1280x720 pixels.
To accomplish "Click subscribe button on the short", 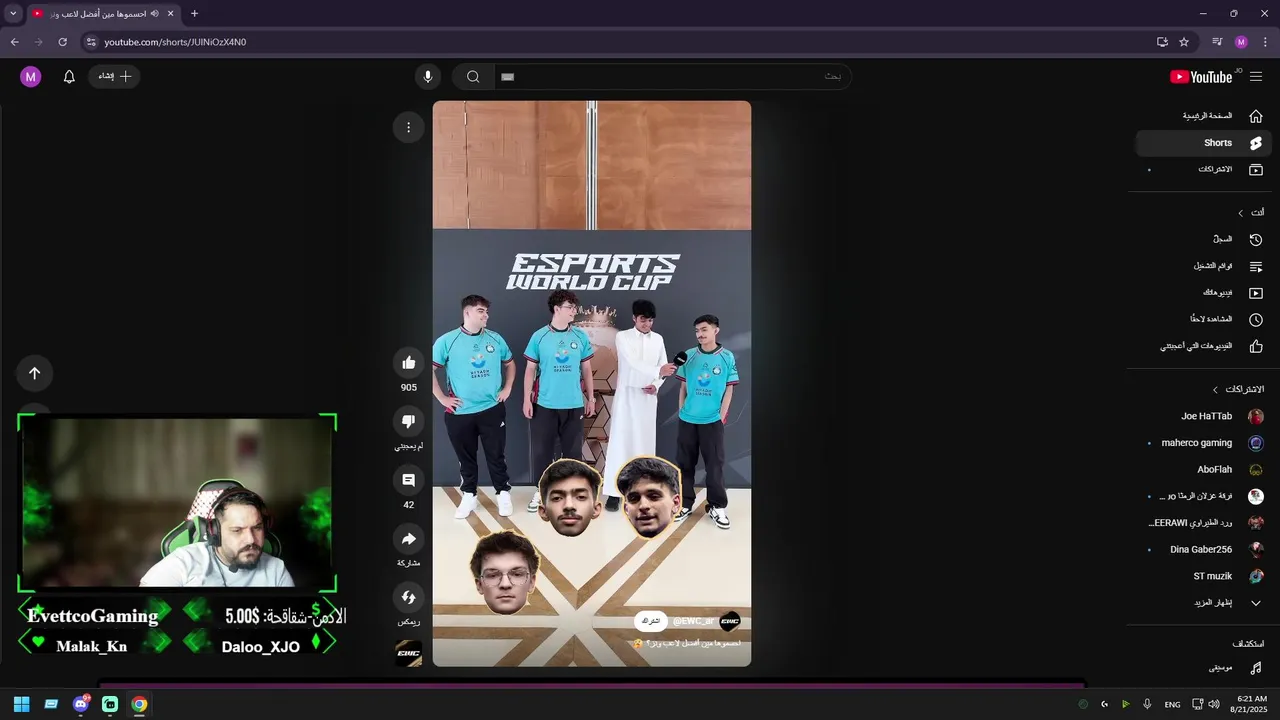I will point(651,621).
